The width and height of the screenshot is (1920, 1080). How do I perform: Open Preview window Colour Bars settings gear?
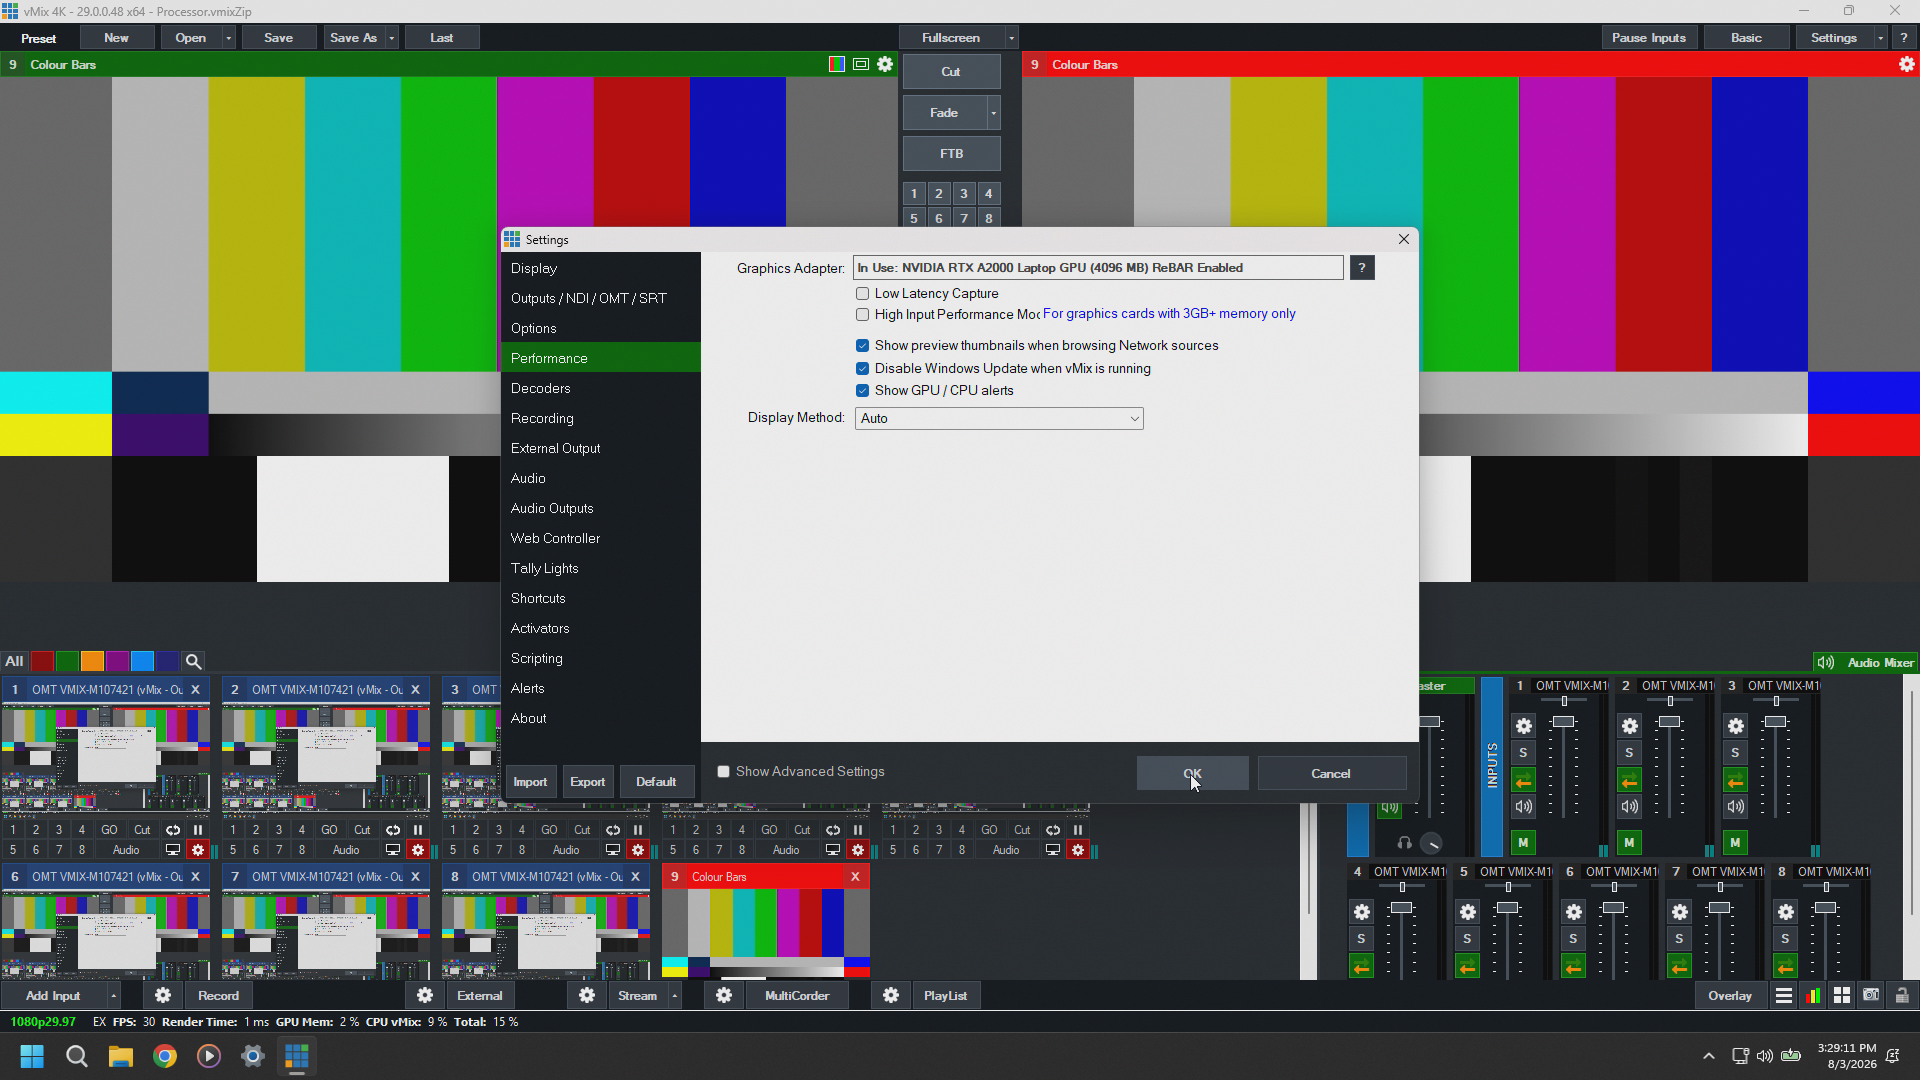(885, 64)
